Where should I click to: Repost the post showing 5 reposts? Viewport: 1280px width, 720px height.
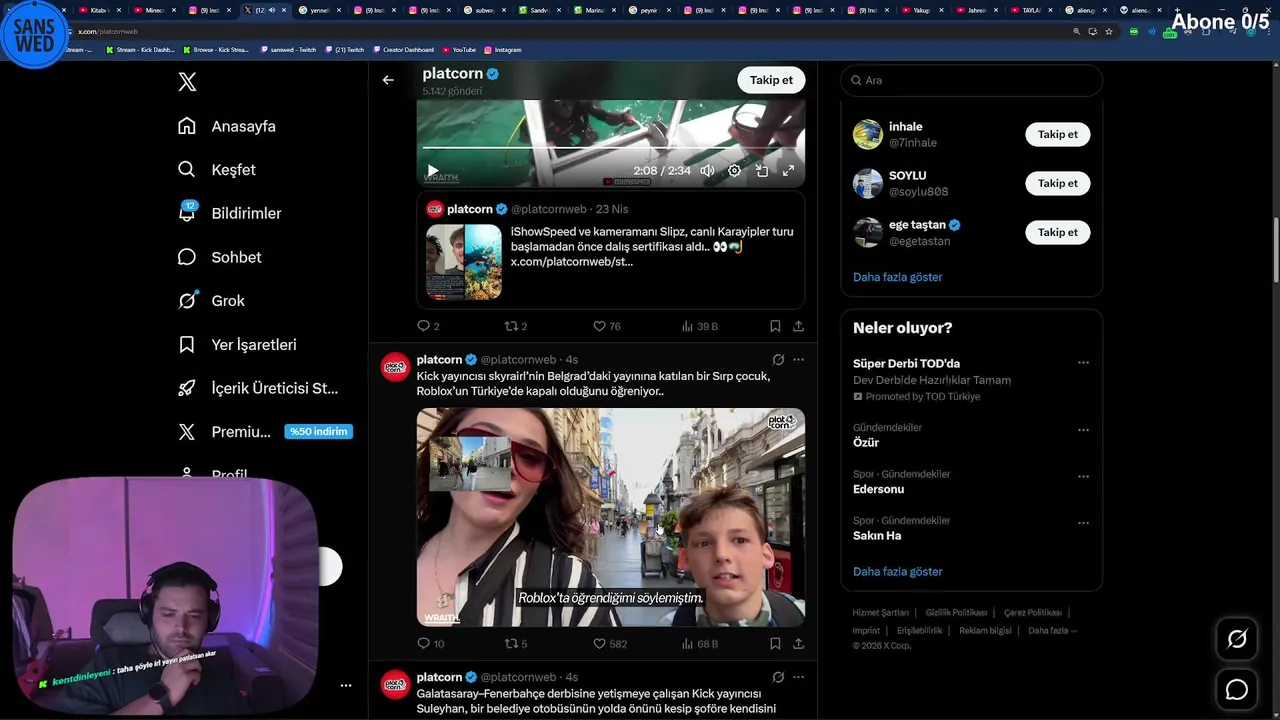coord(516,644)
